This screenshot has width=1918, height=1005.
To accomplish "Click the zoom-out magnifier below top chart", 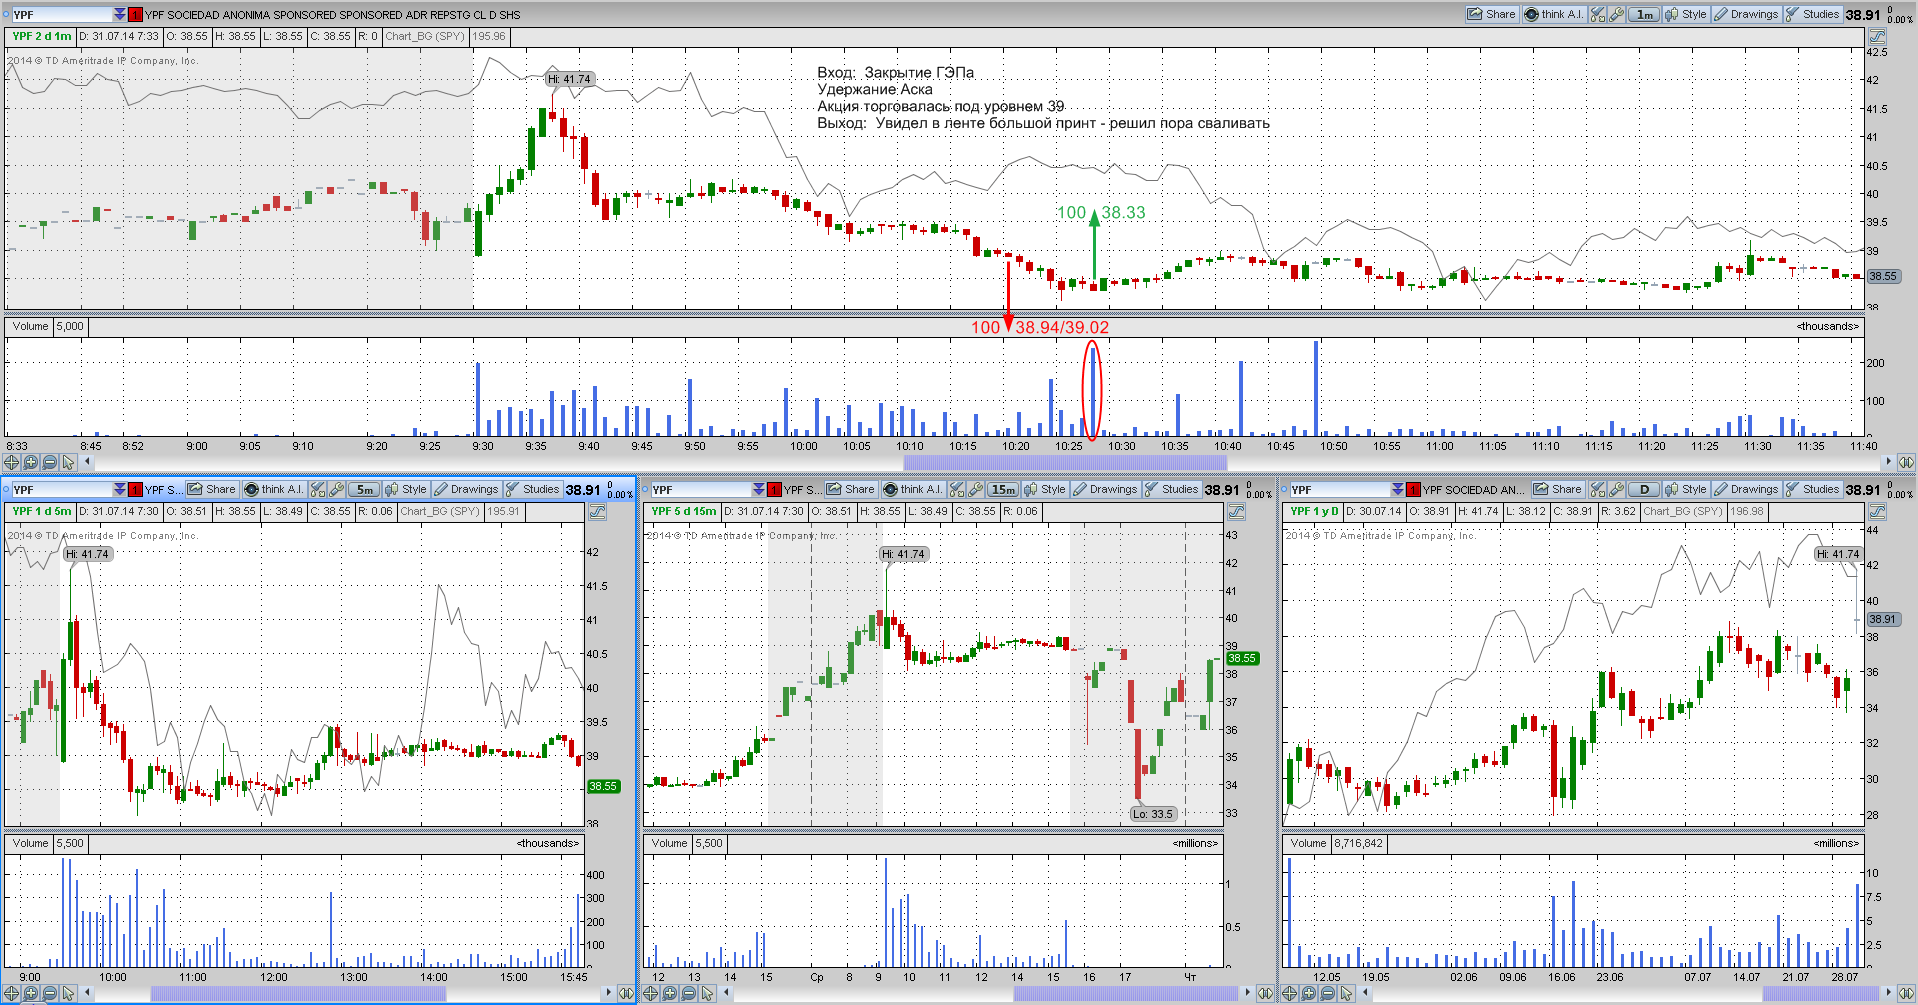I will click(x=49, y=462).
